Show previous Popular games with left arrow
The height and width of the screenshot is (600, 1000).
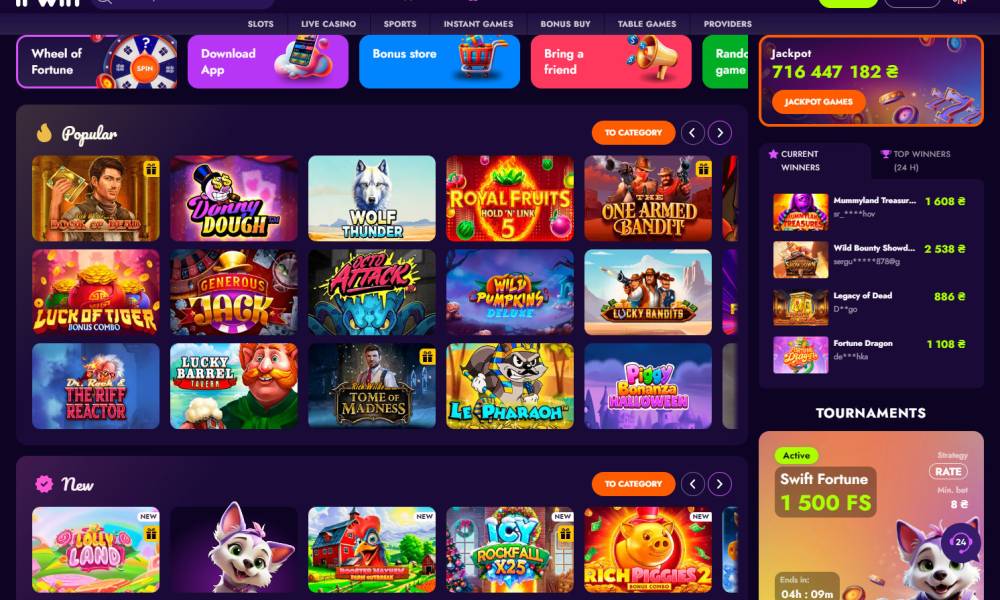pyautogui.click(x=693, y=133)
